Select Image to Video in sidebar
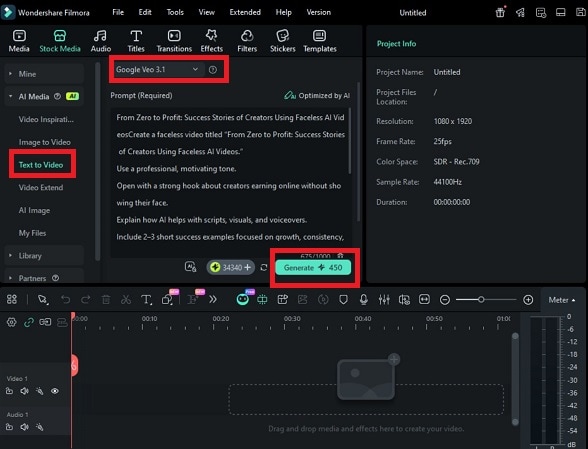 click(45, 142)
